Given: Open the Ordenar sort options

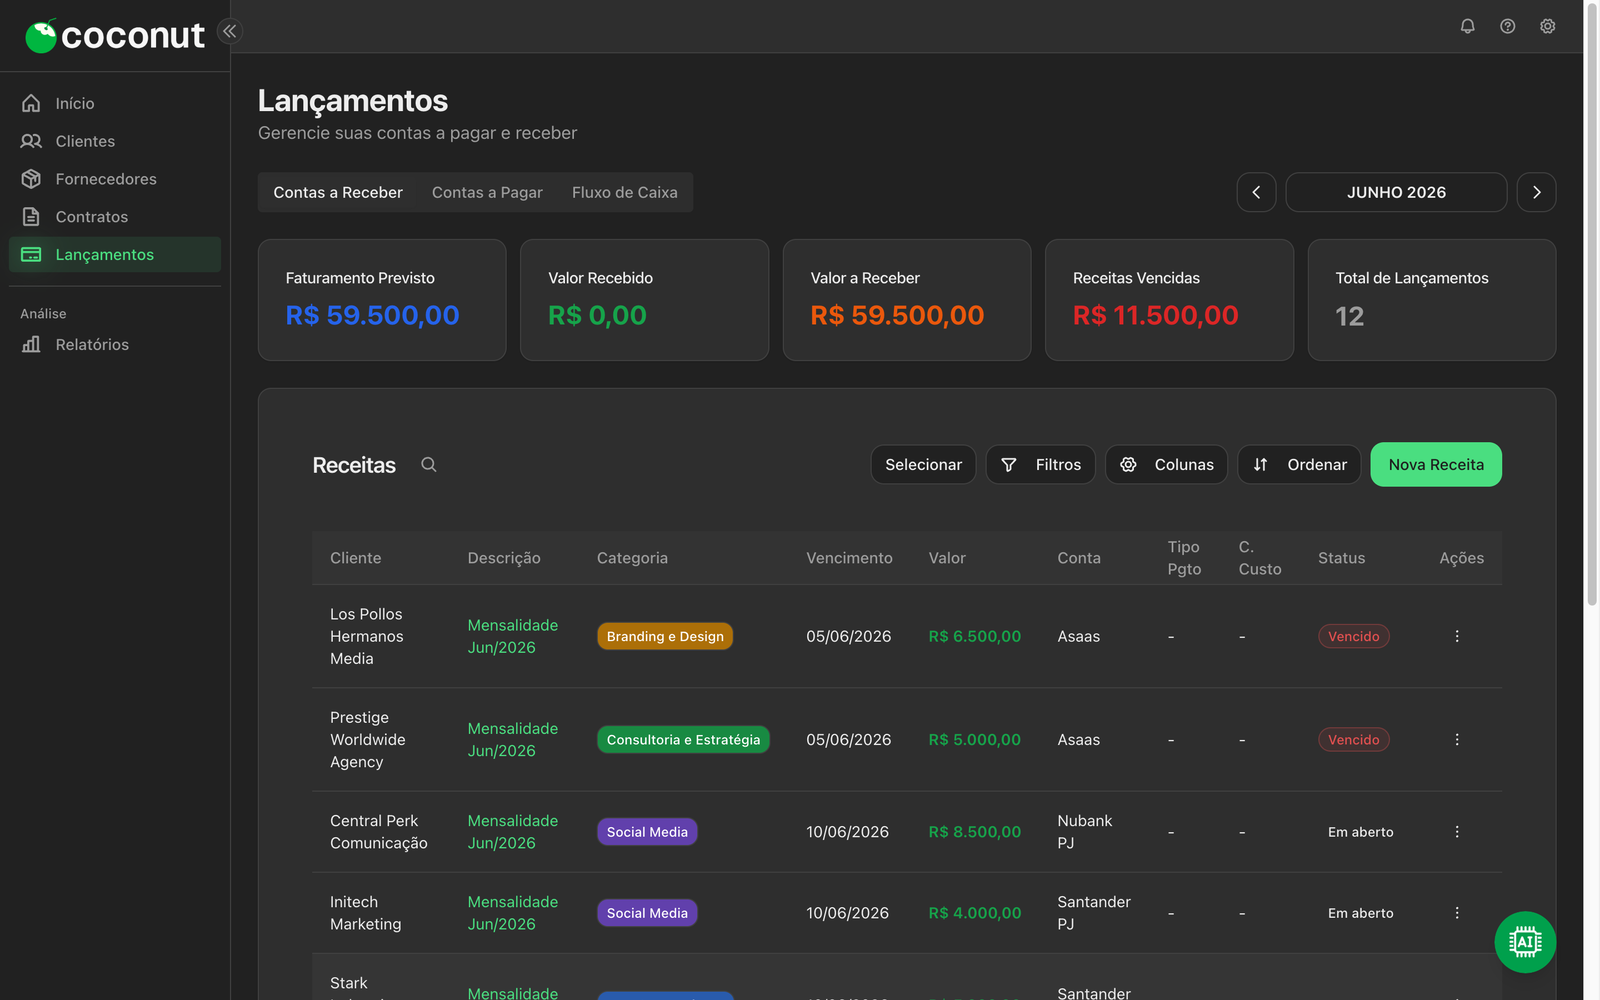Looking at the screenshot, I should click(1299, 465).
